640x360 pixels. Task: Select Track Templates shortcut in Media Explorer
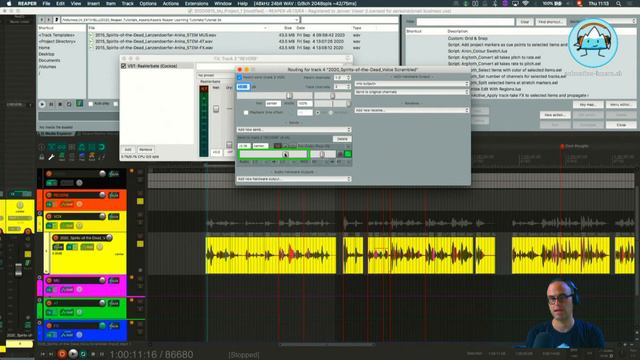(57, 35)
